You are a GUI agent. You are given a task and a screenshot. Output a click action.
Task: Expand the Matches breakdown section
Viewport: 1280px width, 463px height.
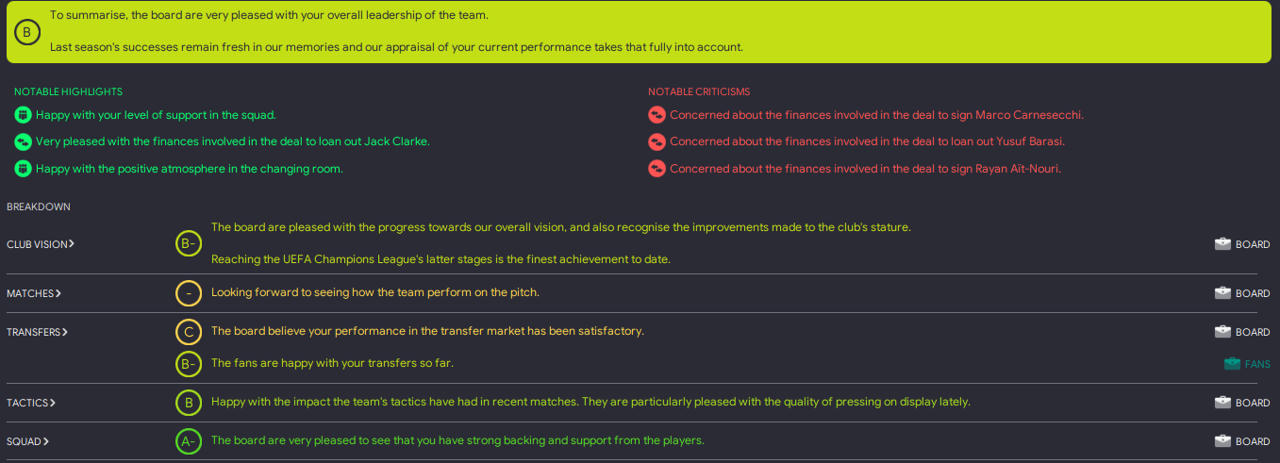[34, 293]
